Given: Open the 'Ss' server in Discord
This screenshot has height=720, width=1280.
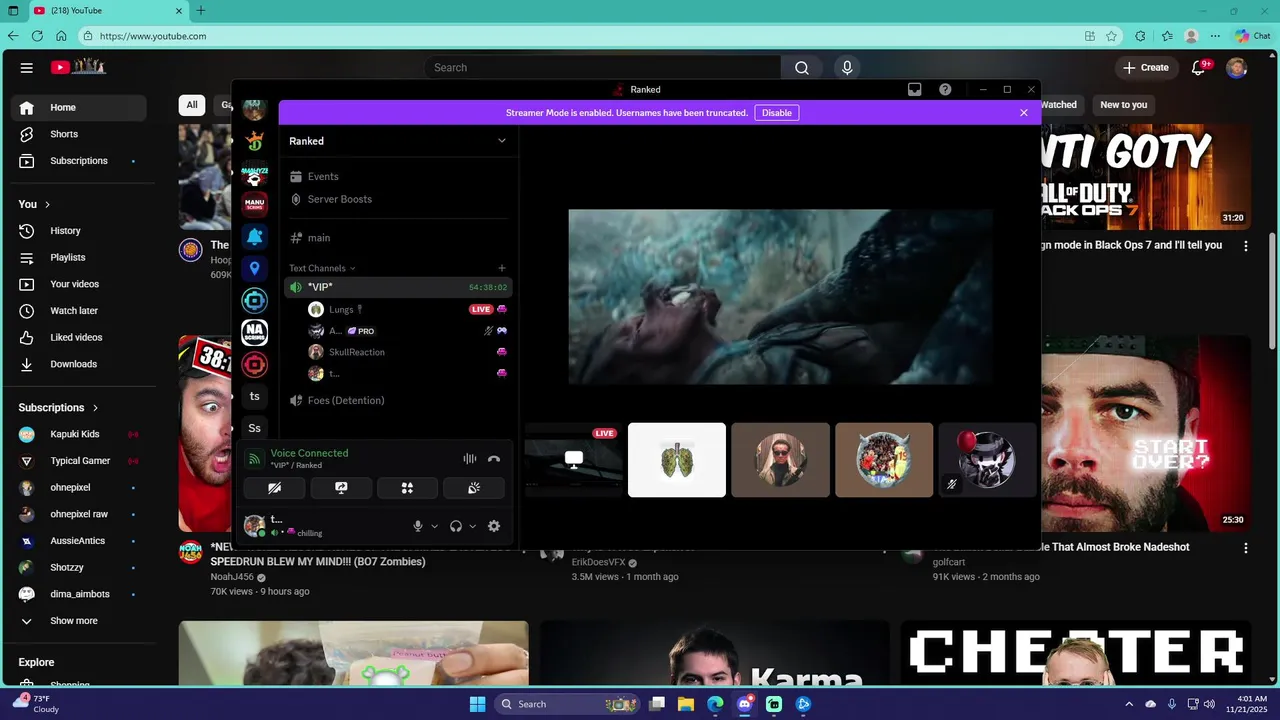Looking at the screenshot, I should [x=255, y=428].
